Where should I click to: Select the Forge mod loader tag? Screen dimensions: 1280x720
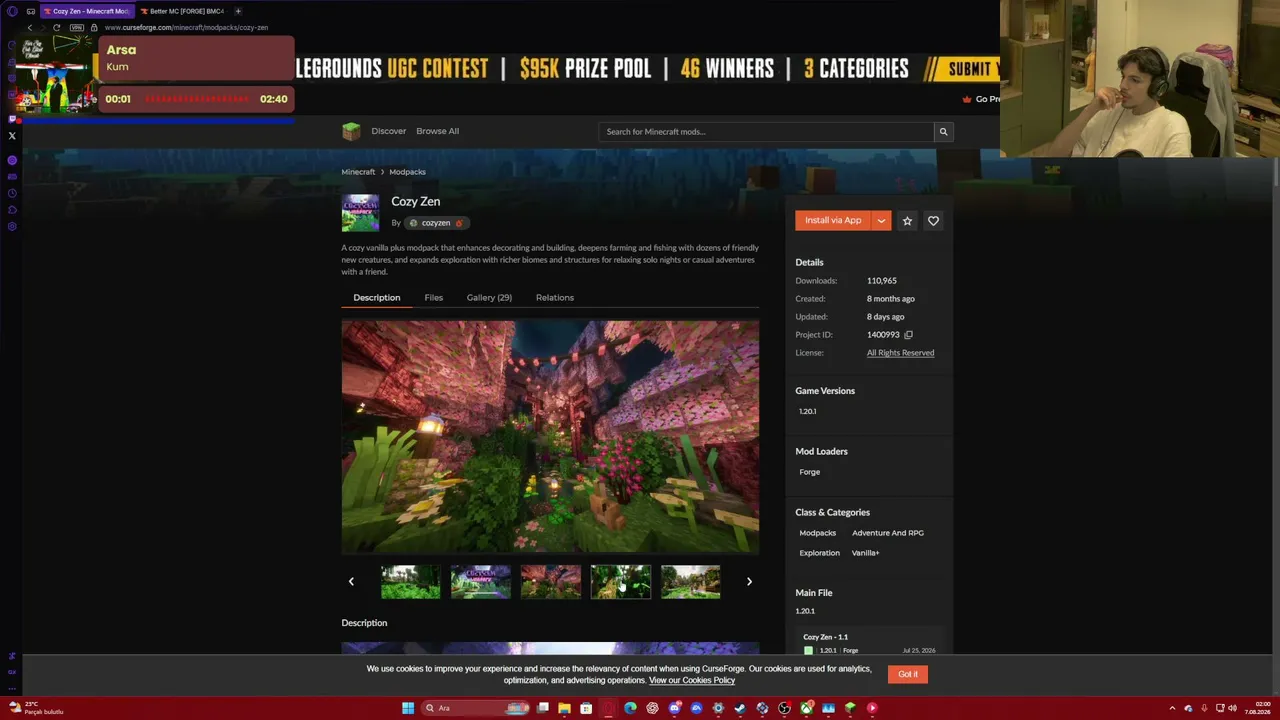(809, 472)
